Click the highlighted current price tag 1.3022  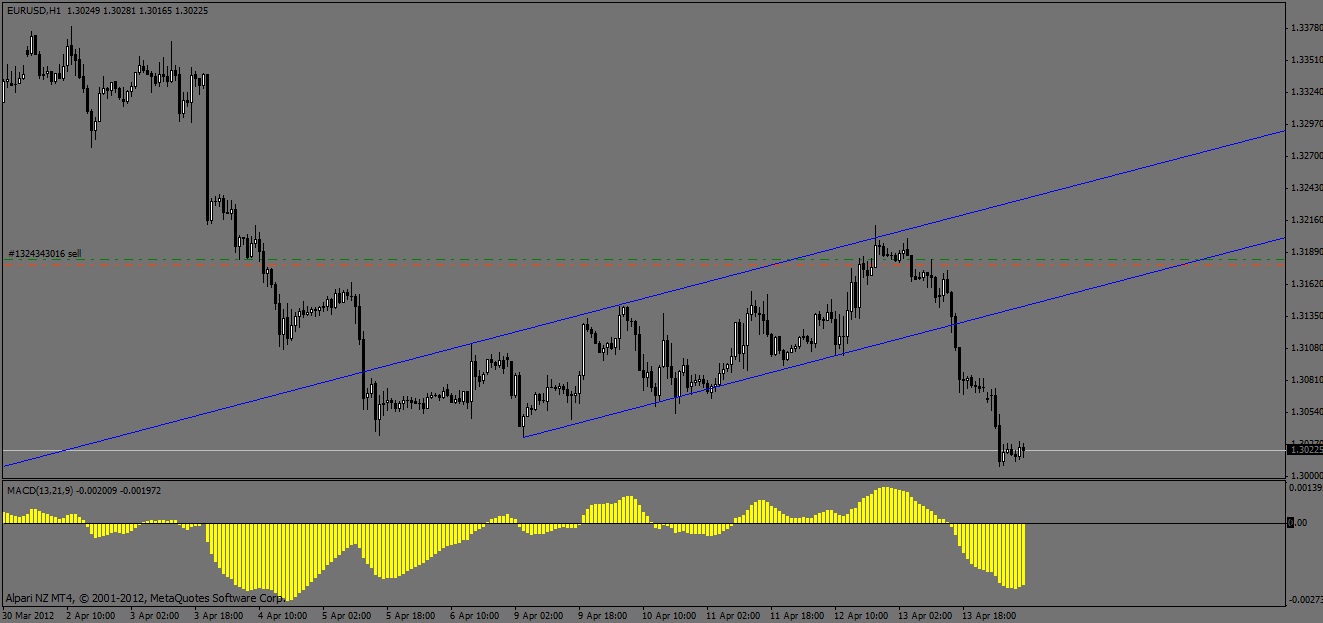point(1305,450)
